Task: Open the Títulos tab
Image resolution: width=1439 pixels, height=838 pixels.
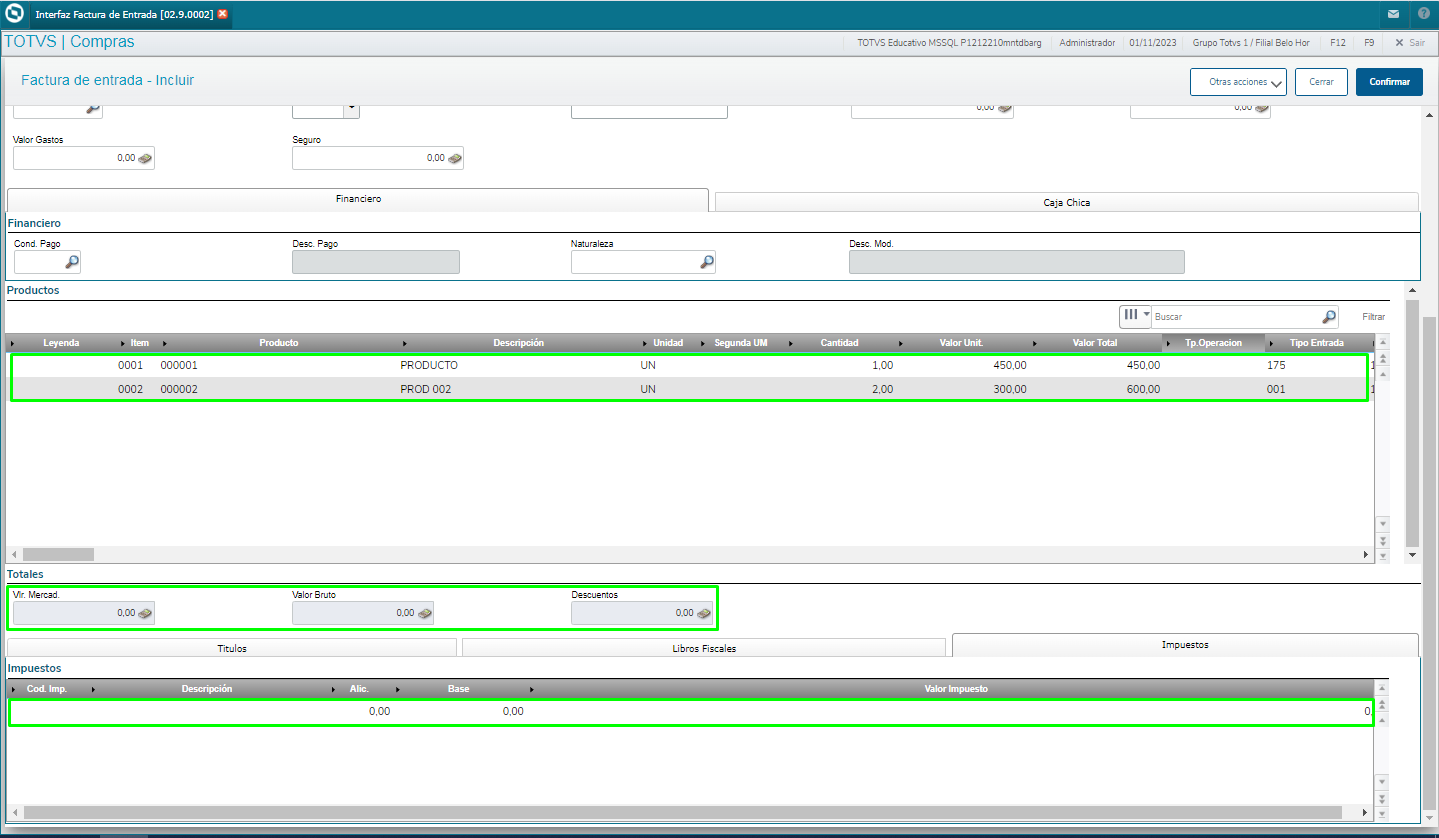Action: coord(232,648)
